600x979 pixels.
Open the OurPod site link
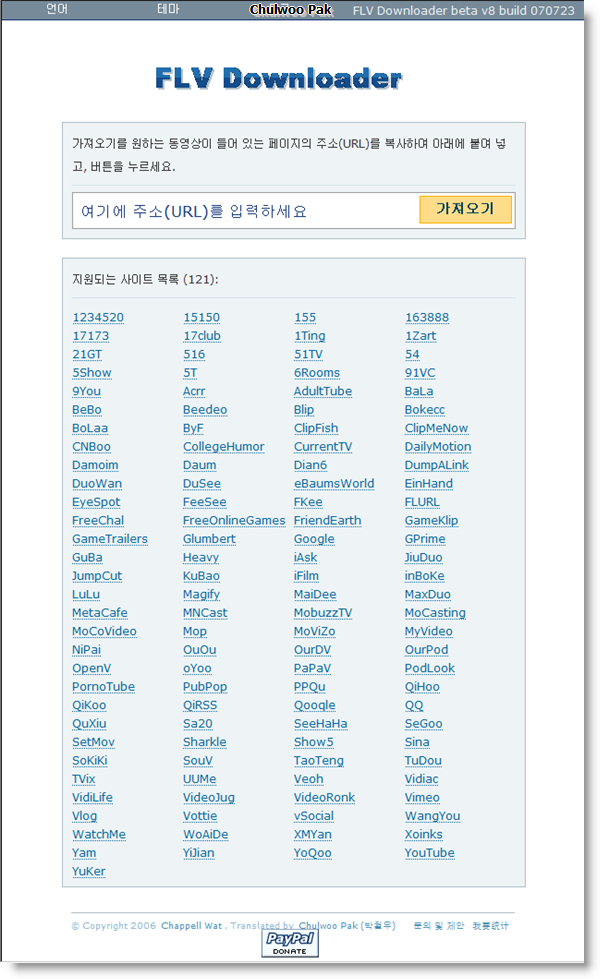coord(426,649)
